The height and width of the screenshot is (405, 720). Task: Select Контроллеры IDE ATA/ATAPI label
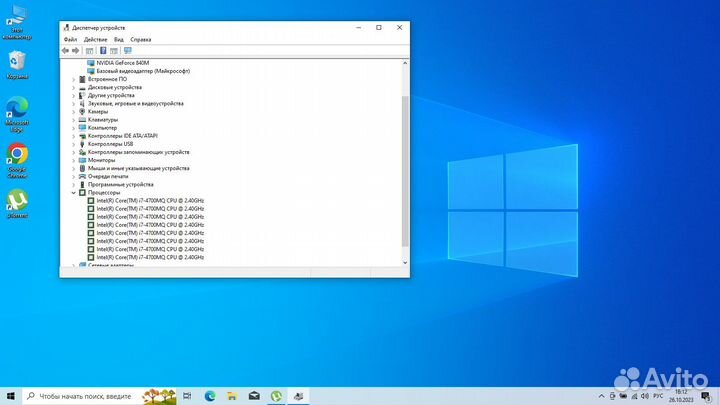click(123, 136)
